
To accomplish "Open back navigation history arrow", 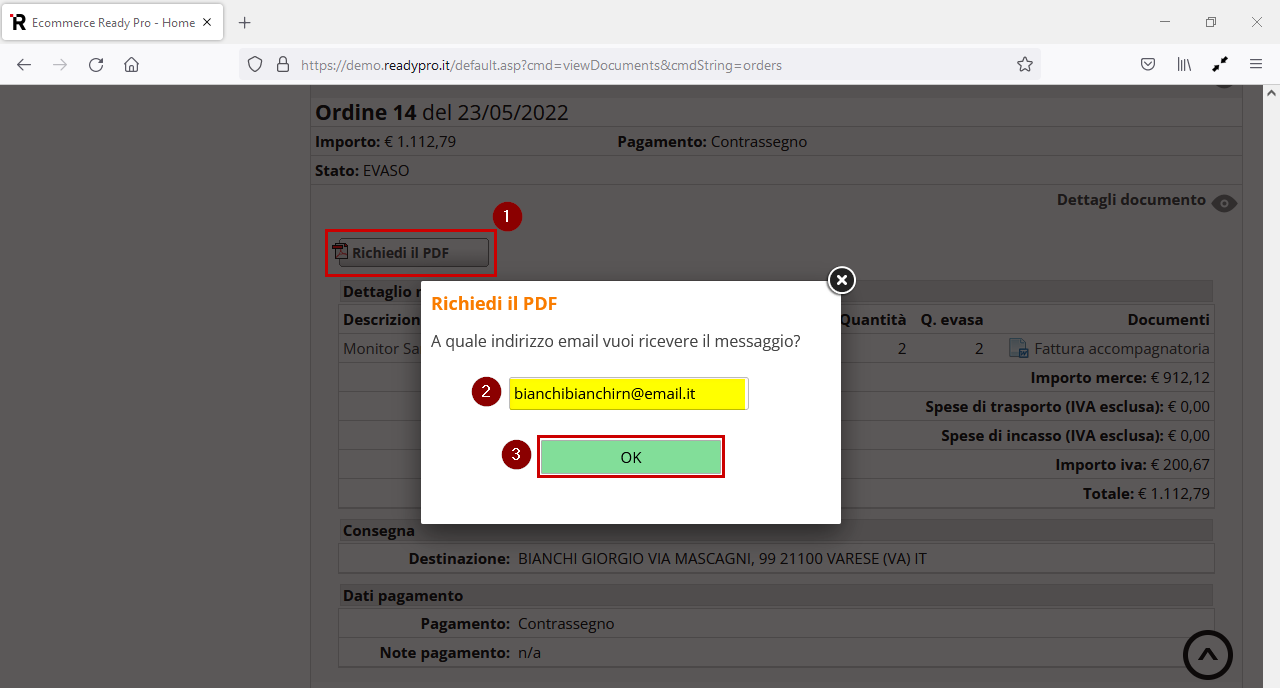I will (23, 64).
